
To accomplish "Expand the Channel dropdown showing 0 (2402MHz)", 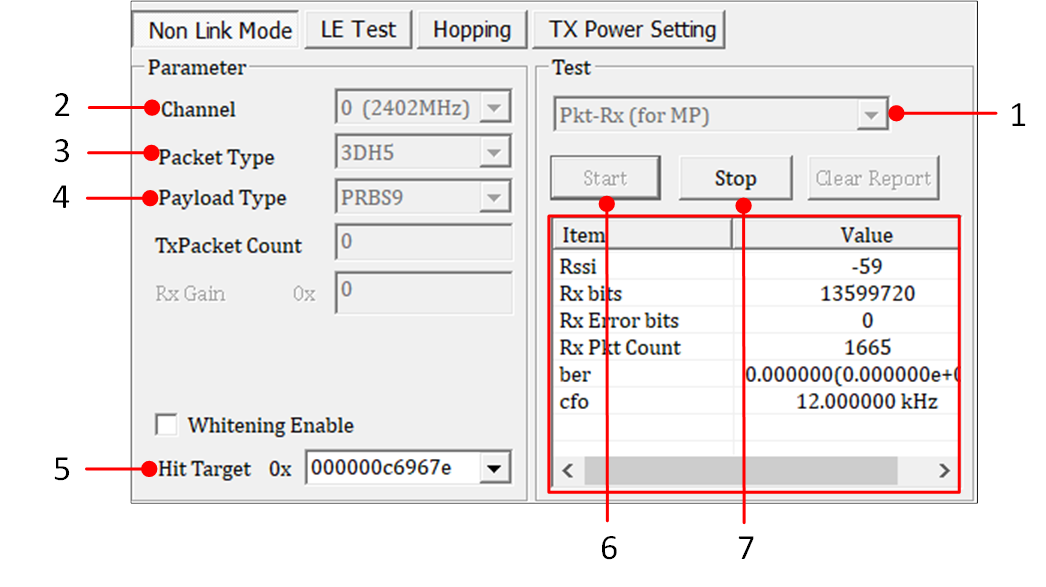I will click(495, 108).
